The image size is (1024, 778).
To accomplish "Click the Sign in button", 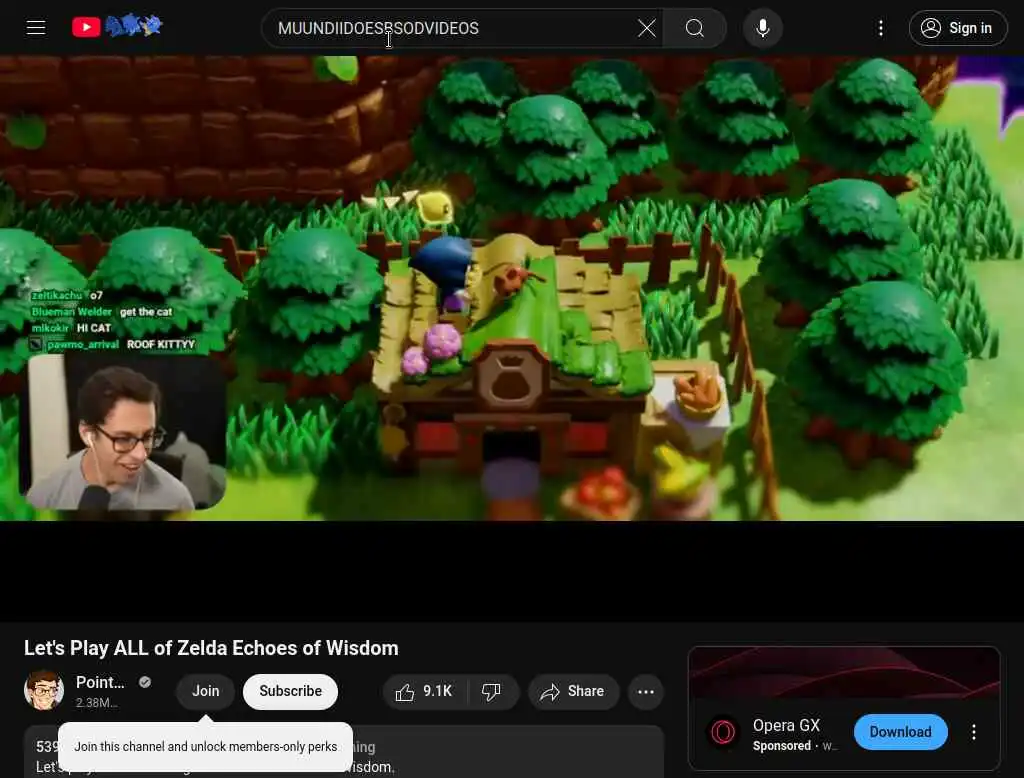I will [958, 28].
